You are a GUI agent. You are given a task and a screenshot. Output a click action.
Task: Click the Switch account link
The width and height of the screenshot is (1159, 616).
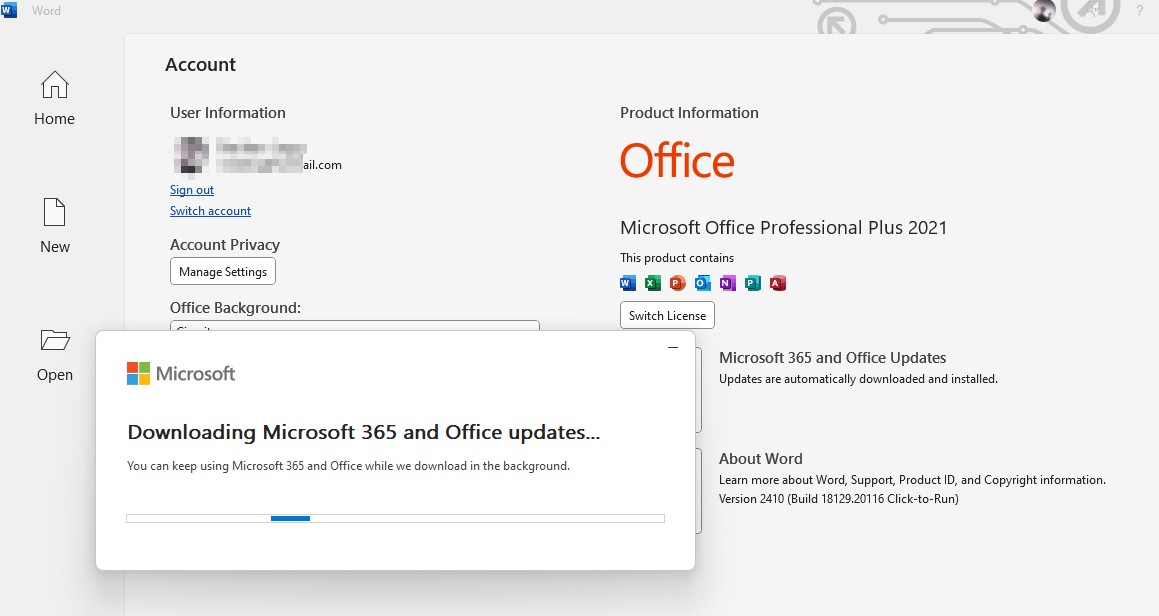[x=210, y=211]
